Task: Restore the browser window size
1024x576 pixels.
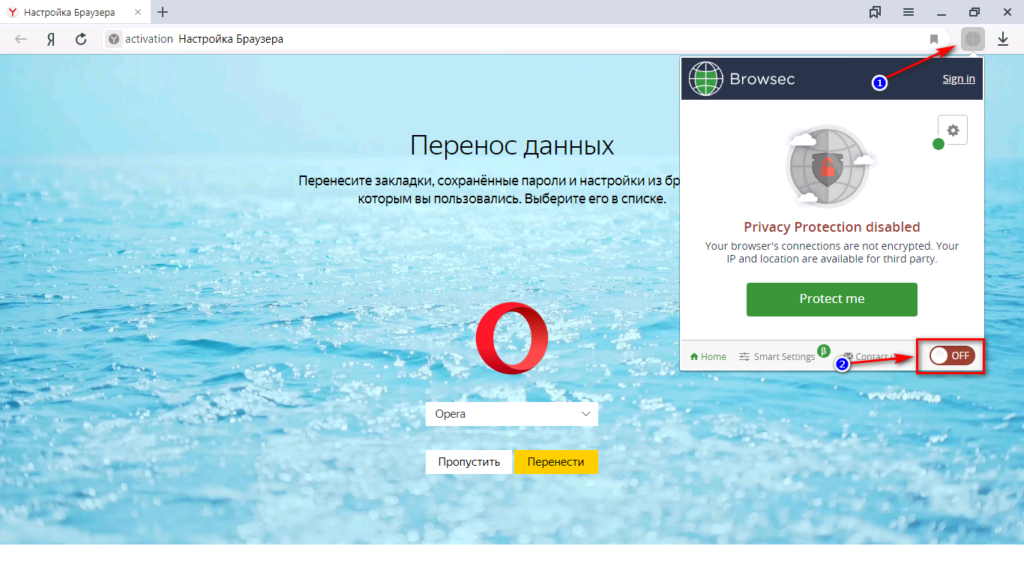Action: coord(974,12)
